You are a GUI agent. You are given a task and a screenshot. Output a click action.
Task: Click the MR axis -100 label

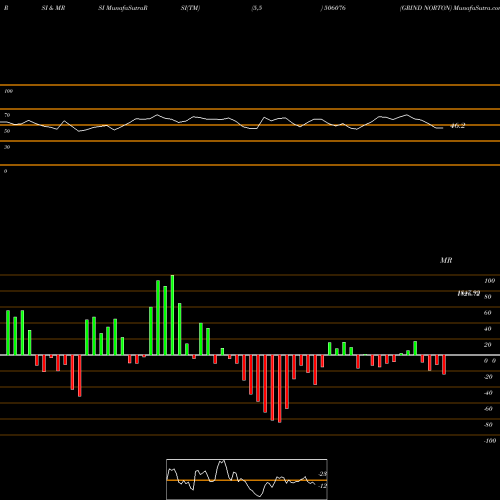(490, 441)
